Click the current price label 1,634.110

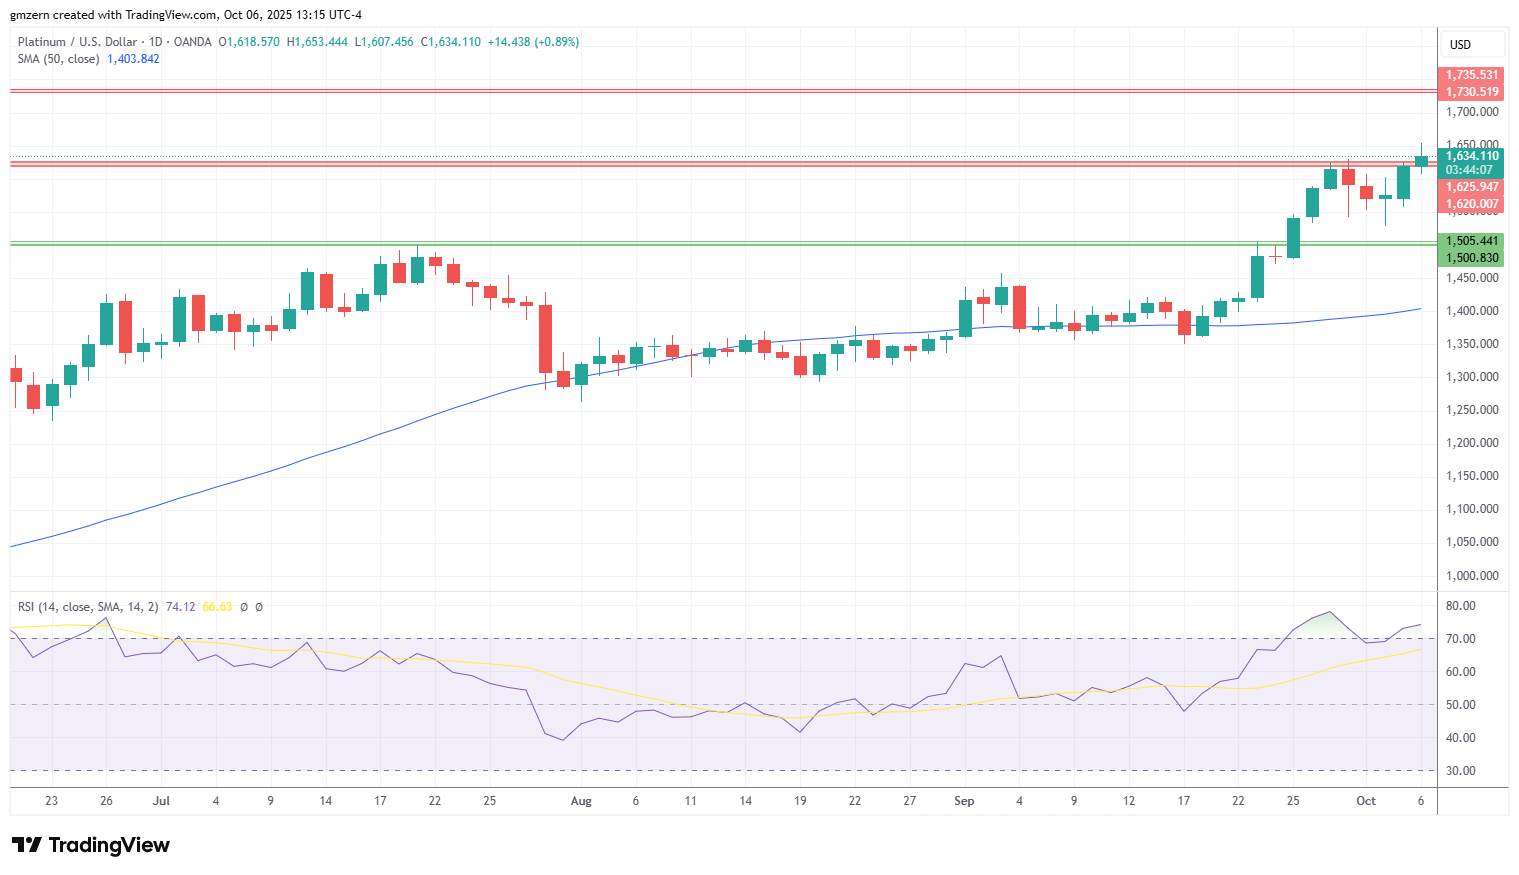[x=1470, y=156]
